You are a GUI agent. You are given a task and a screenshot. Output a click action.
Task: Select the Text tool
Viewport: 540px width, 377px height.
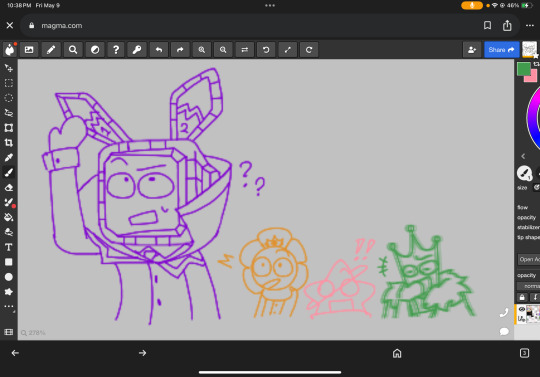(x=9, y=247)
